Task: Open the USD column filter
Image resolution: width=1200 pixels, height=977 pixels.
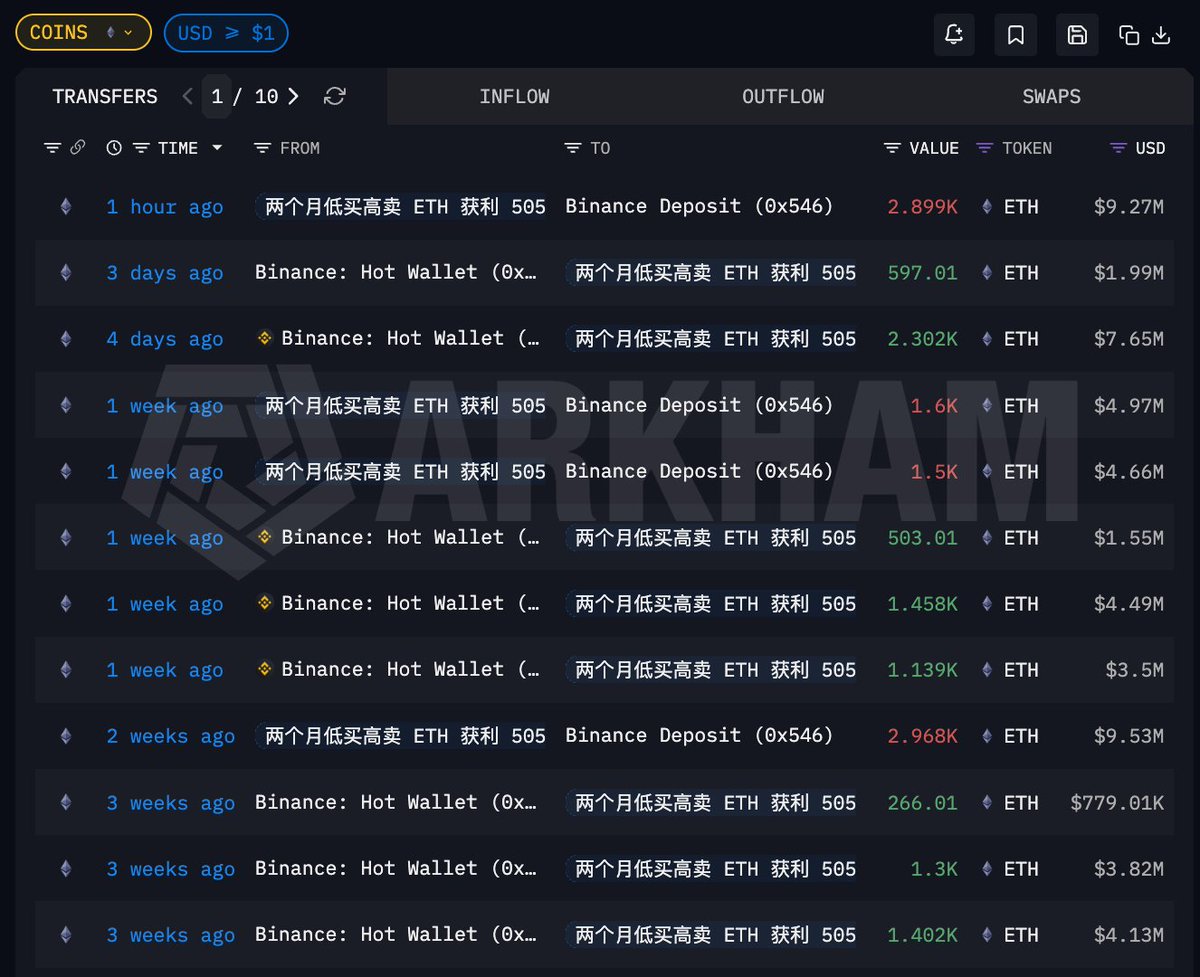Action: [1119, 148]
